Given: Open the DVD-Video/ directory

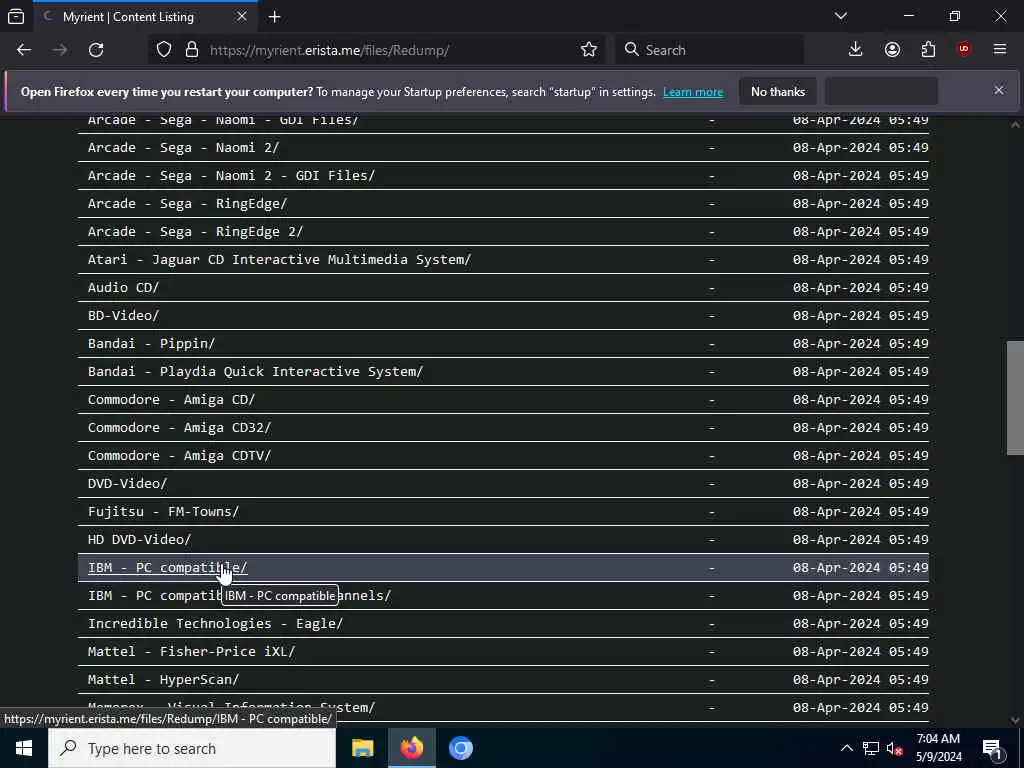Looking at the screenshot, I should (127, 484).
